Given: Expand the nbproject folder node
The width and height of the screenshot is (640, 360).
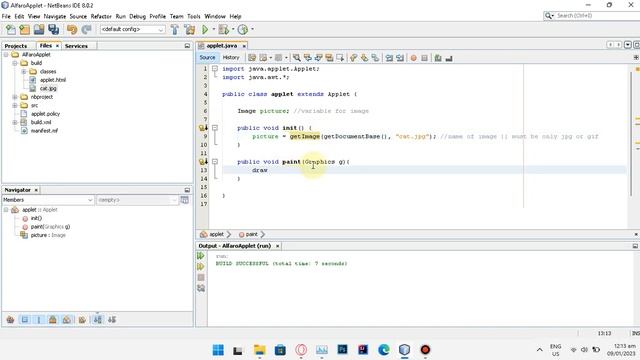Looking at the screenshot, I should (15, 97).
